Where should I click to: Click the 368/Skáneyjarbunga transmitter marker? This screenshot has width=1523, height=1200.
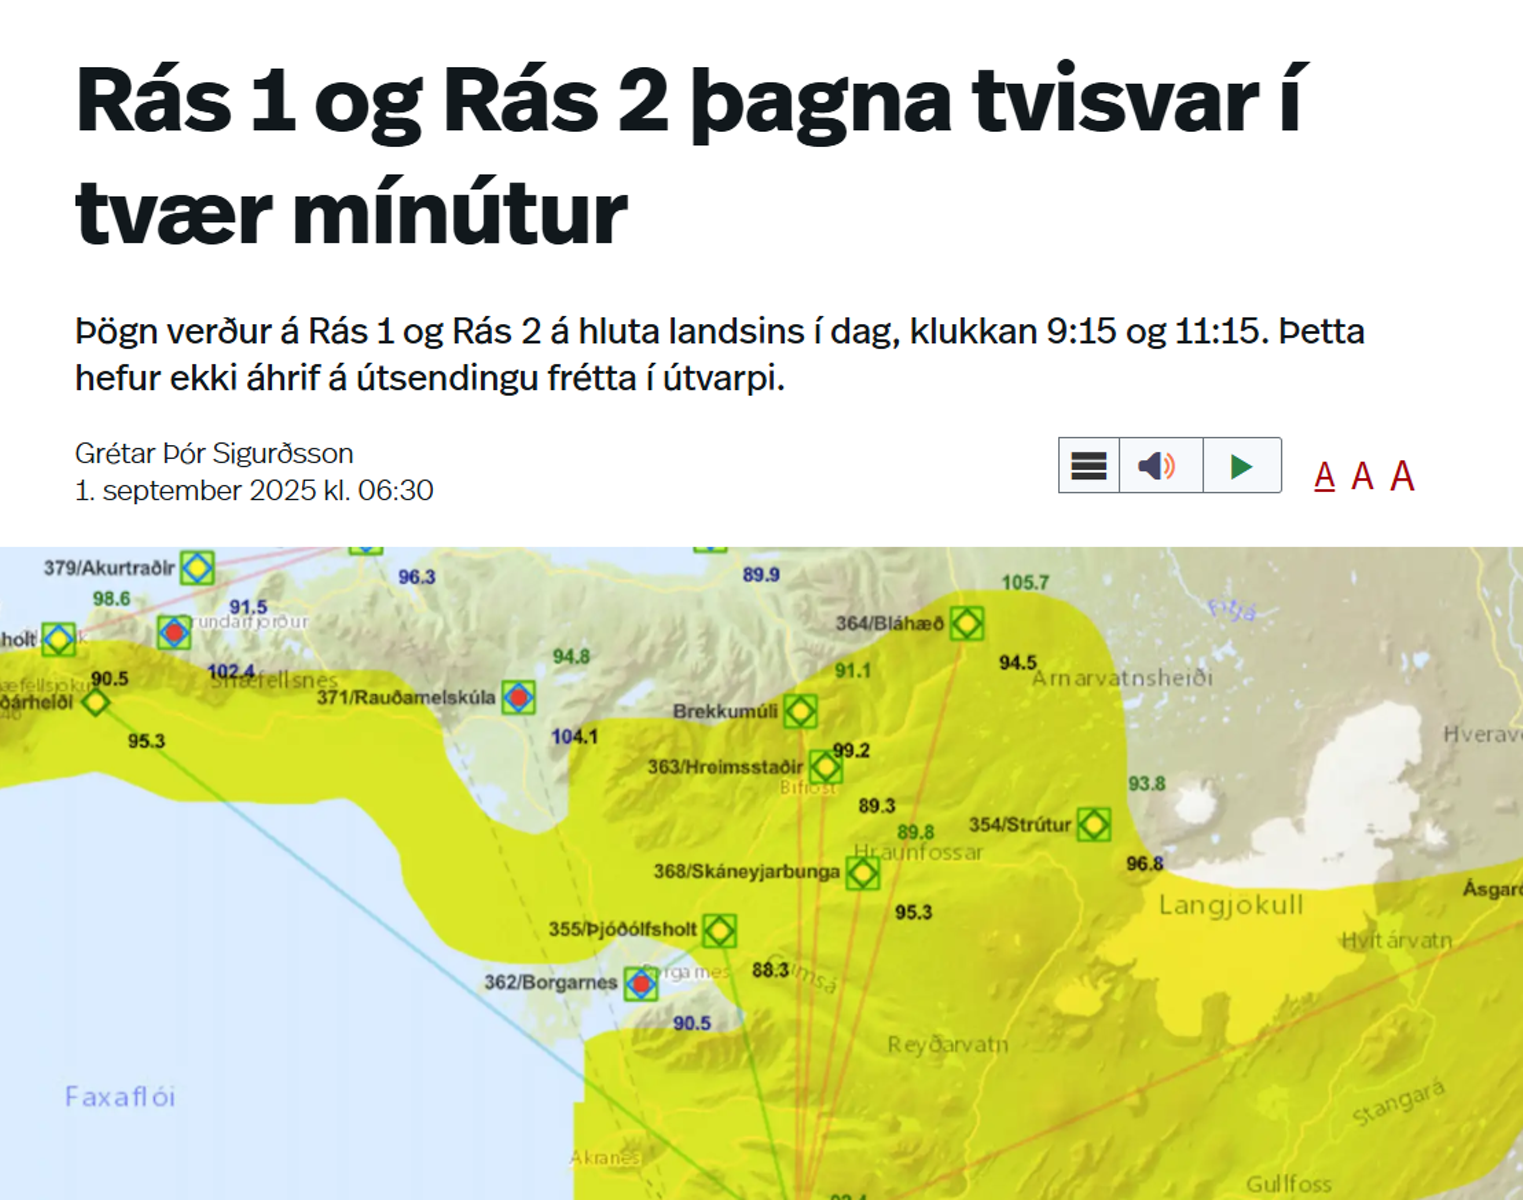862,873
